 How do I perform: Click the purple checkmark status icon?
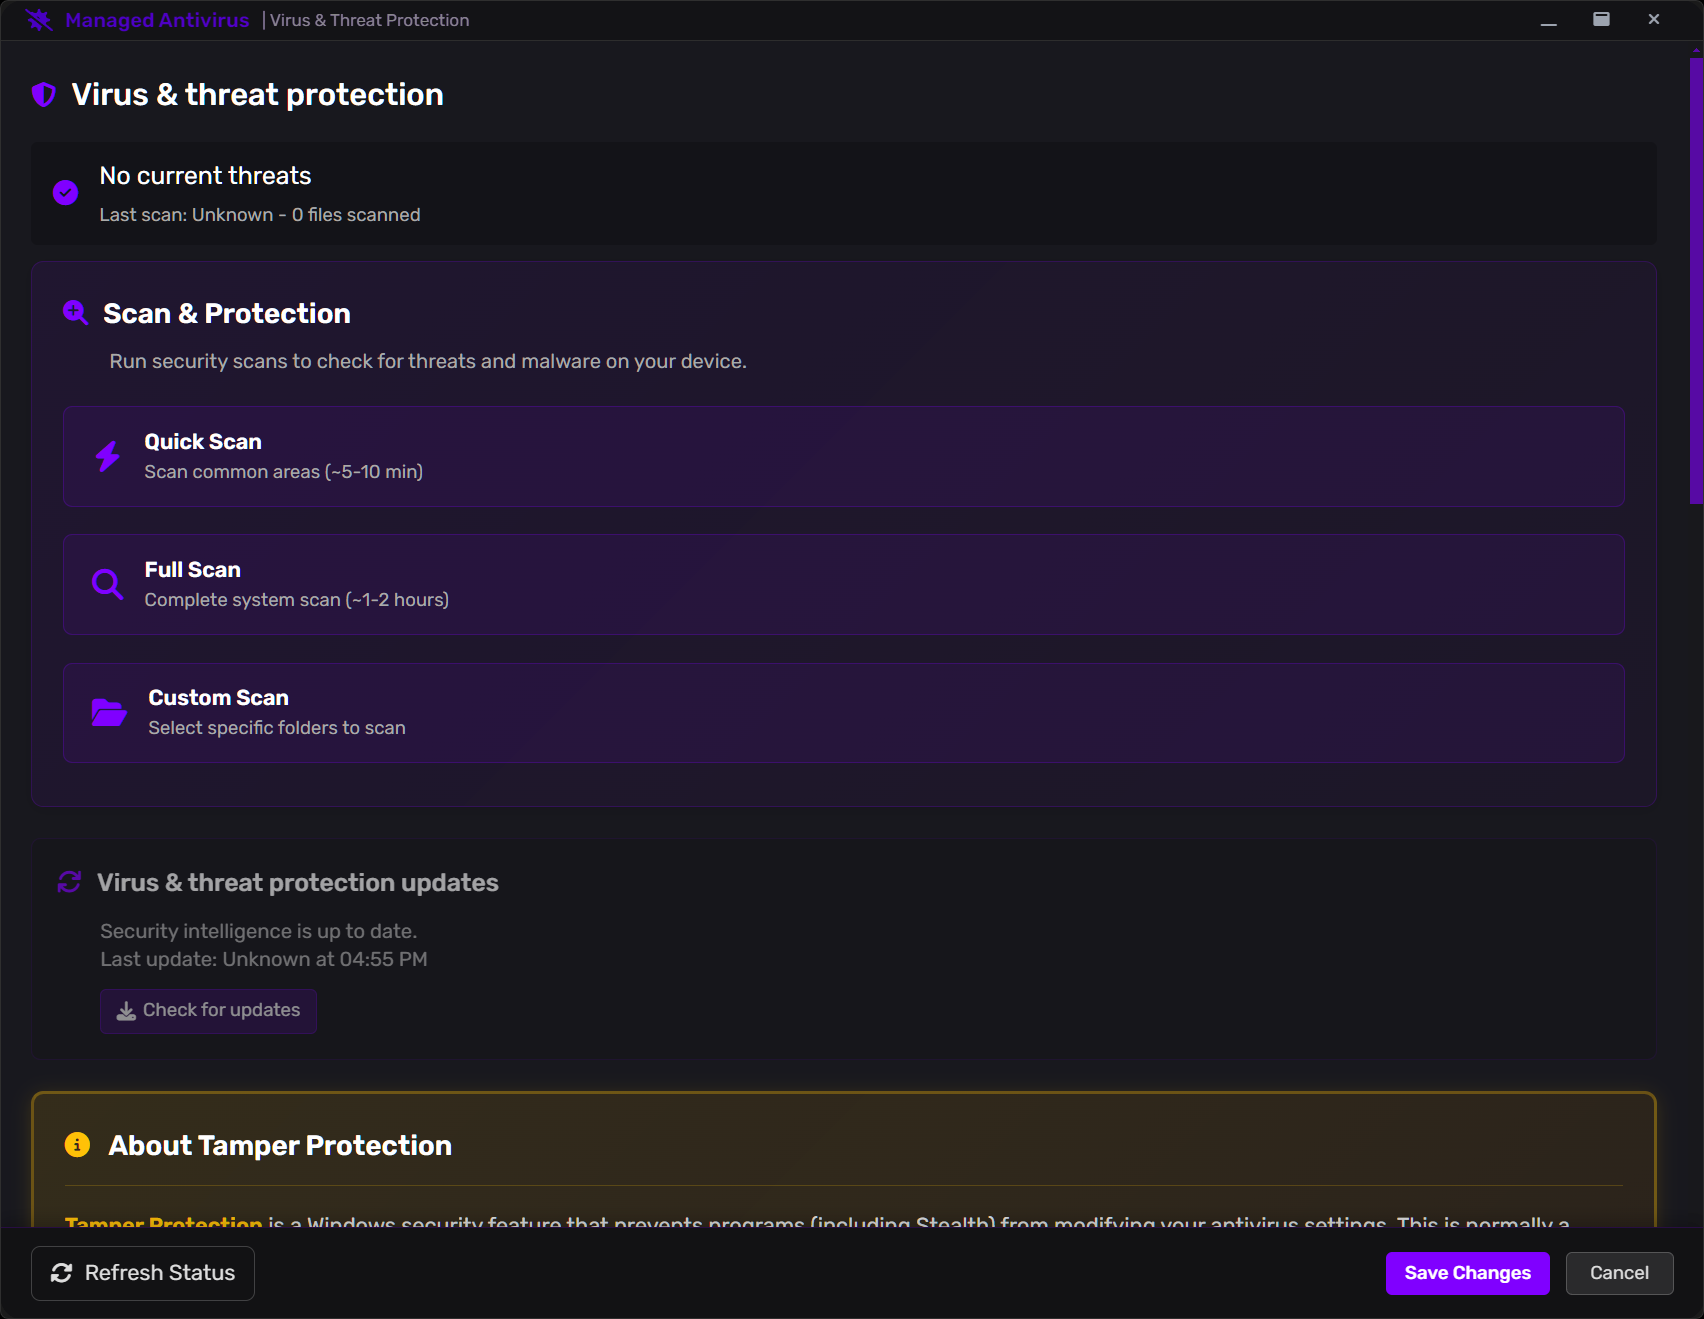coord(66,193)
